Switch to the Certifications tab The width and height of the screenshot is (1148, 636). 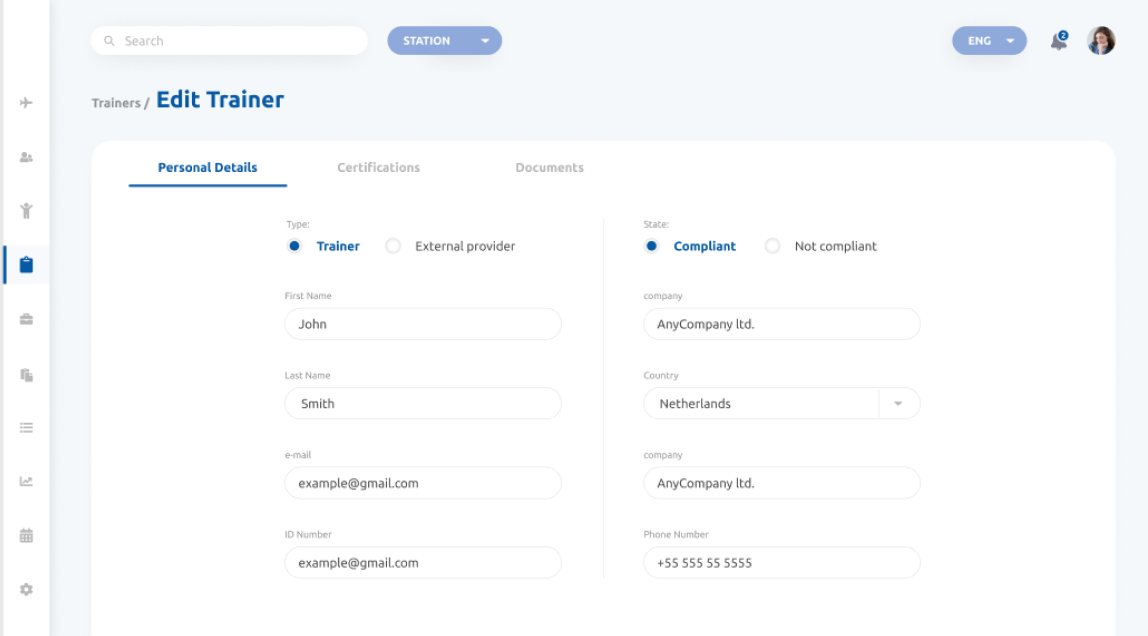(x=378, y=167)
